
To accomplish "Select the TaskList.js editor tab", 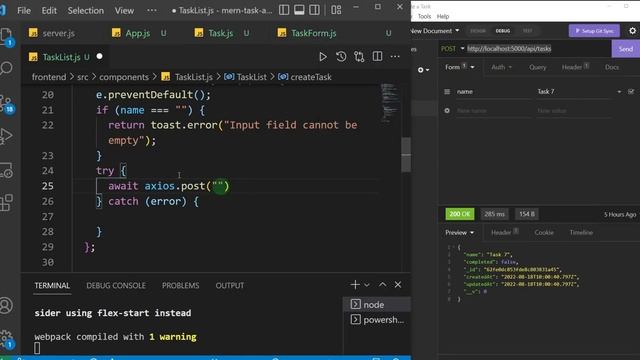I will pos(61,57).
